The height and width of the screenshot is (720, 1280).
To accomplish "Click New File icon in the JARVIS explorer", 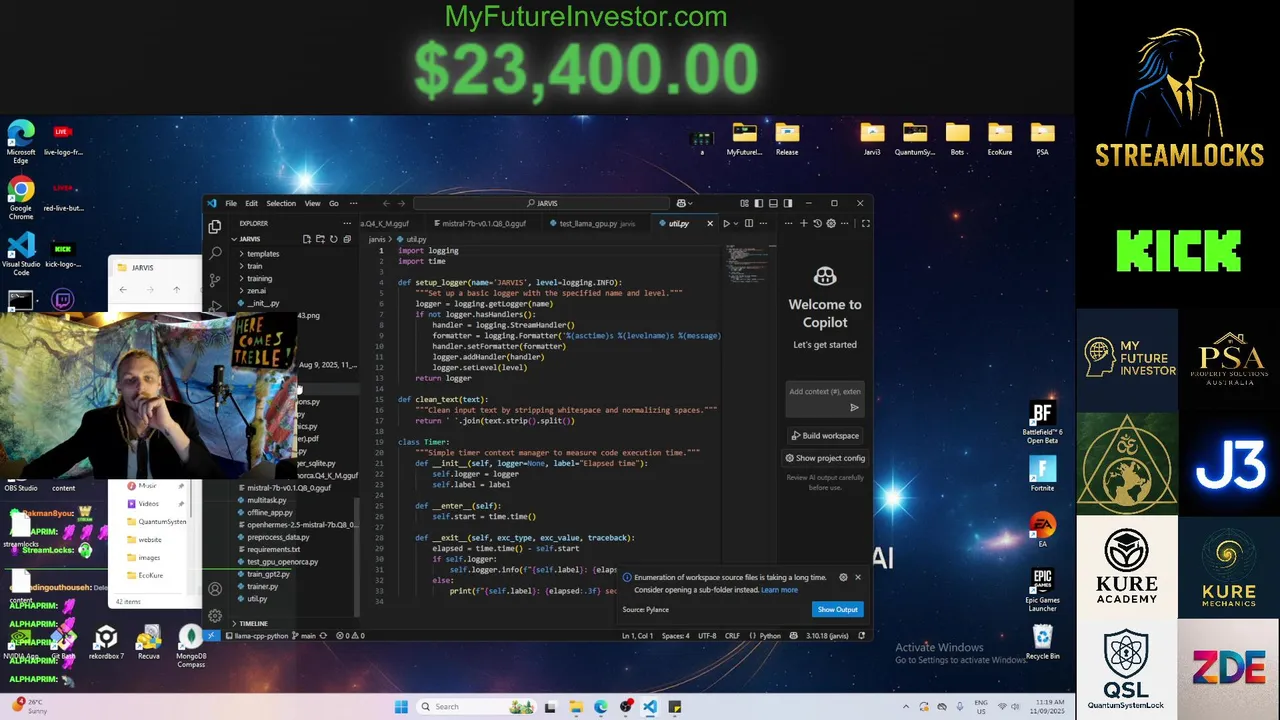I will click(307, 239).
